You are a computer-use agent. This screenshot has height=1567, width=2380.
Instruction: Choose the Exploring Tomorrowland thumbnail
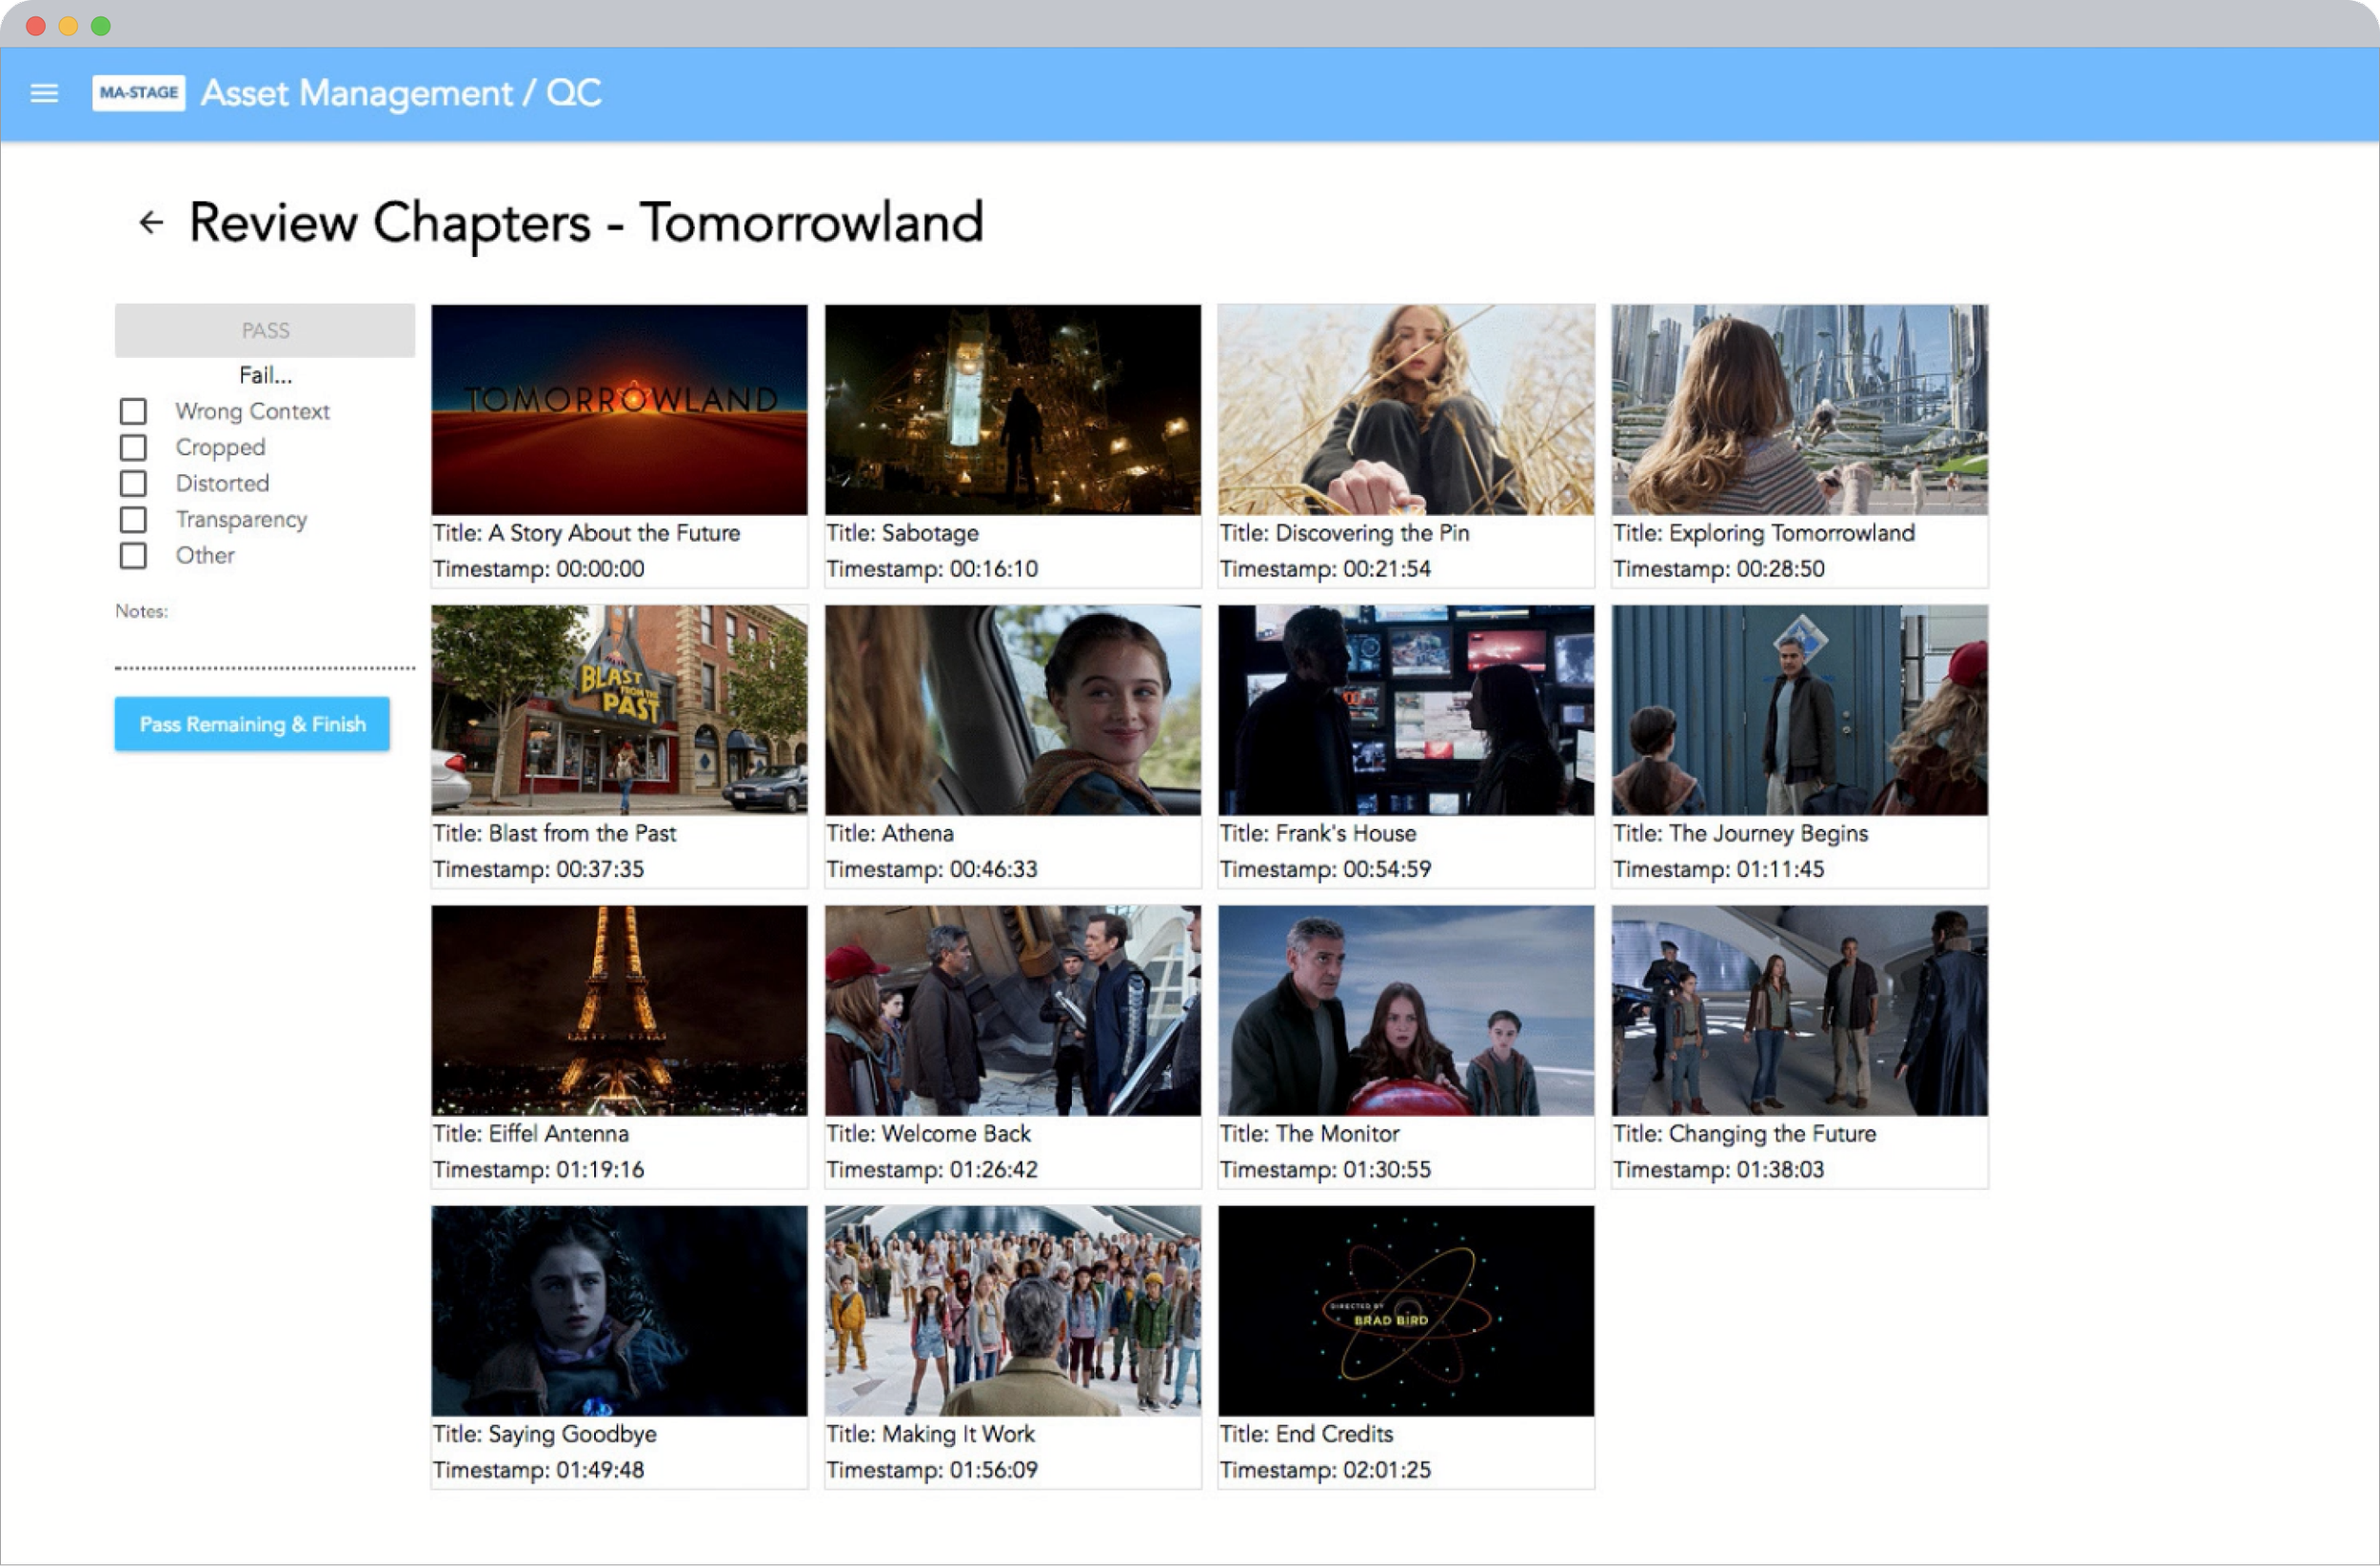(1799, 410)
